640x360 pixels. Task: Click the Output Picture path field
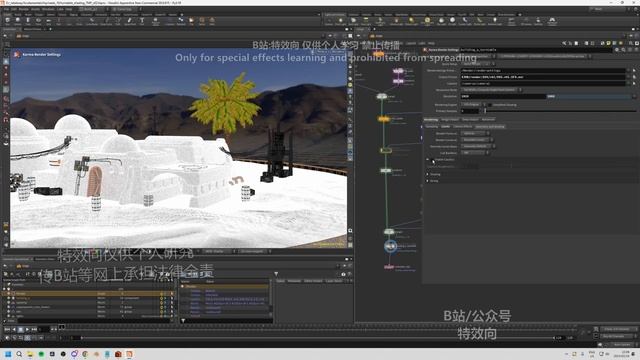[543, 77]
